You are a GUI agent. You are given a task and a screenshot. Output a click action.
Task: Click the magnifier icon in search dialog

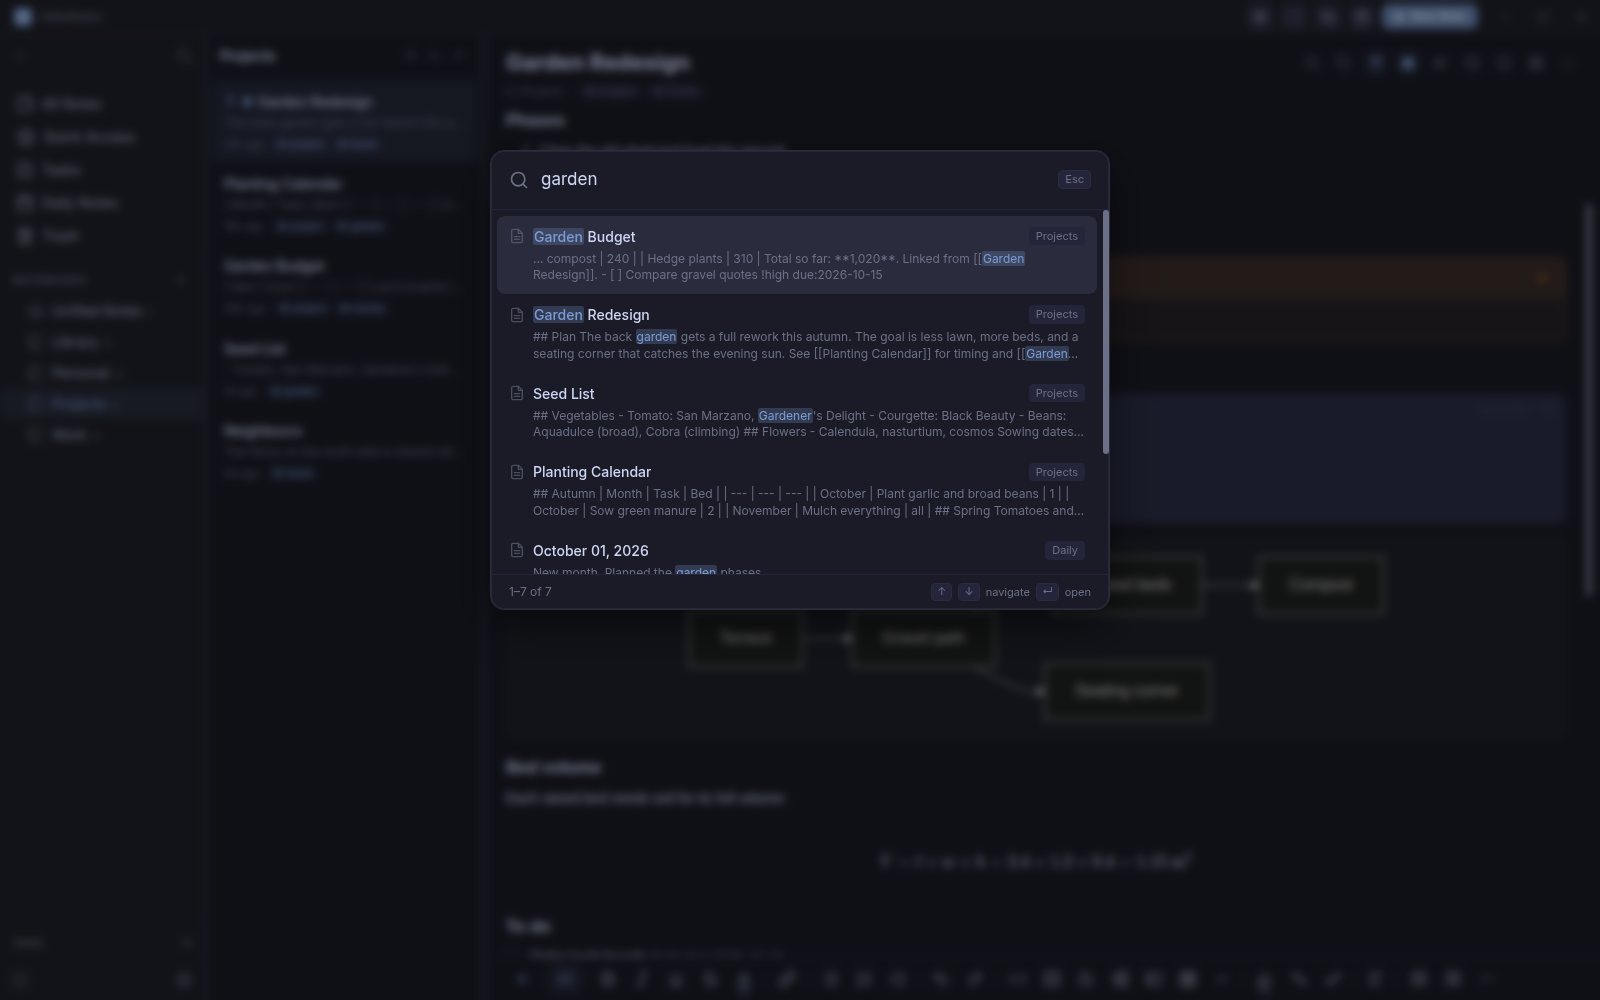(x=519, y=180)
